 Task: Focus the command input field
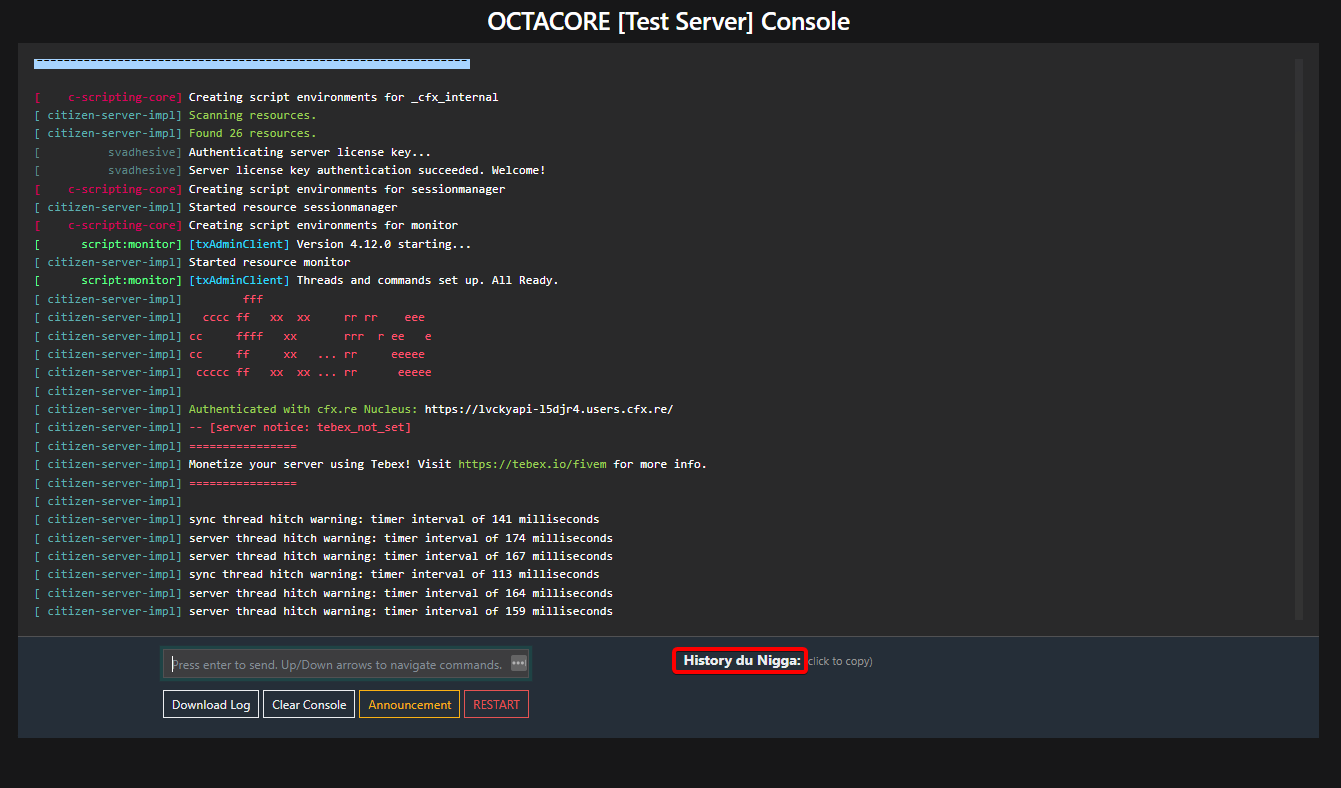point(336,664)
